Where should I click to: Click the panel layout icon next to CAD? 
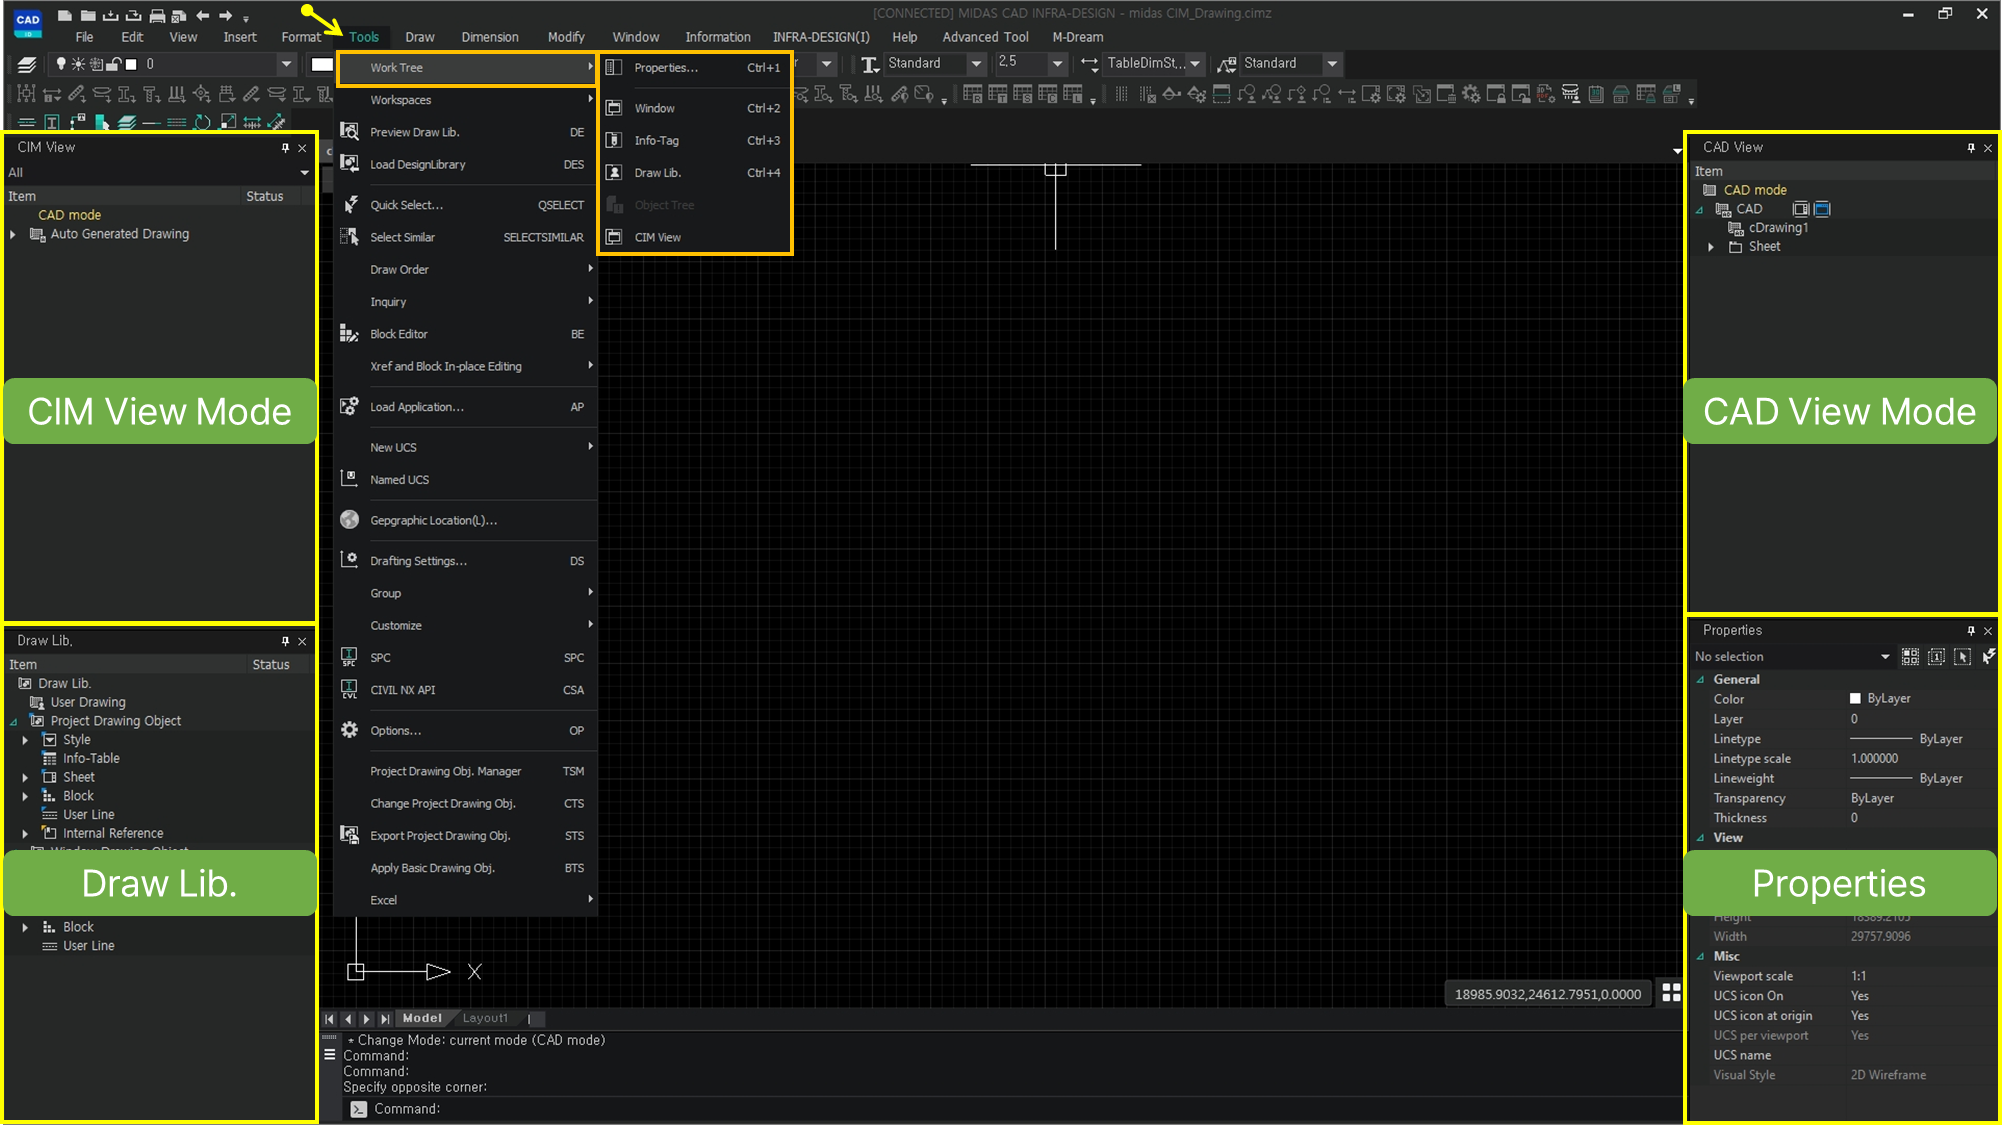pyautogui.click(x=1801, y=209)
